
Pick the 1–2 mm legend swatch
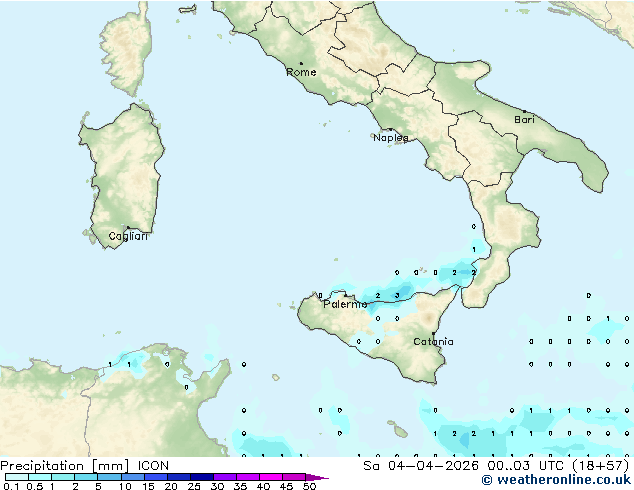[x=63, y=477]
